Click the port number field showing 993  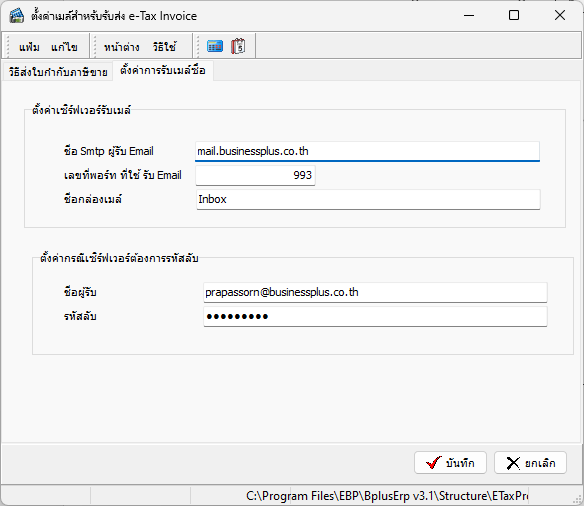[256, 175]
